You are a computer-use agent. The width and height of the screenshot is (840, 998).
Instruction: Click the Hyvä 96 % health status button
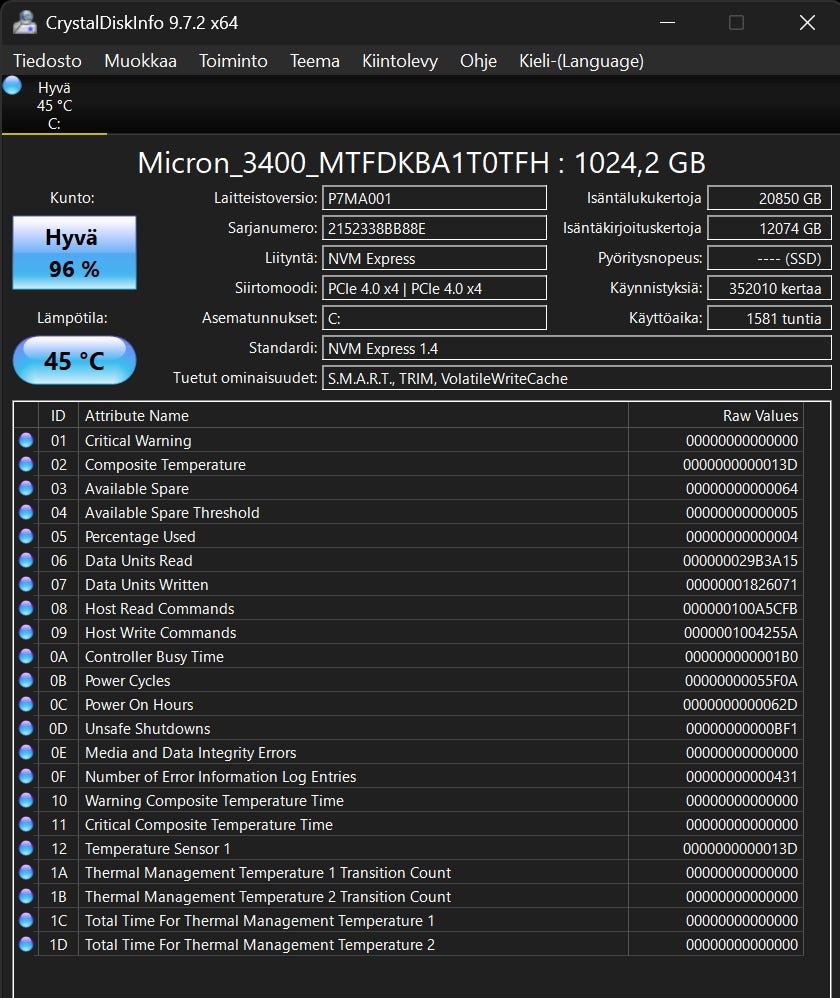point(73,253)
